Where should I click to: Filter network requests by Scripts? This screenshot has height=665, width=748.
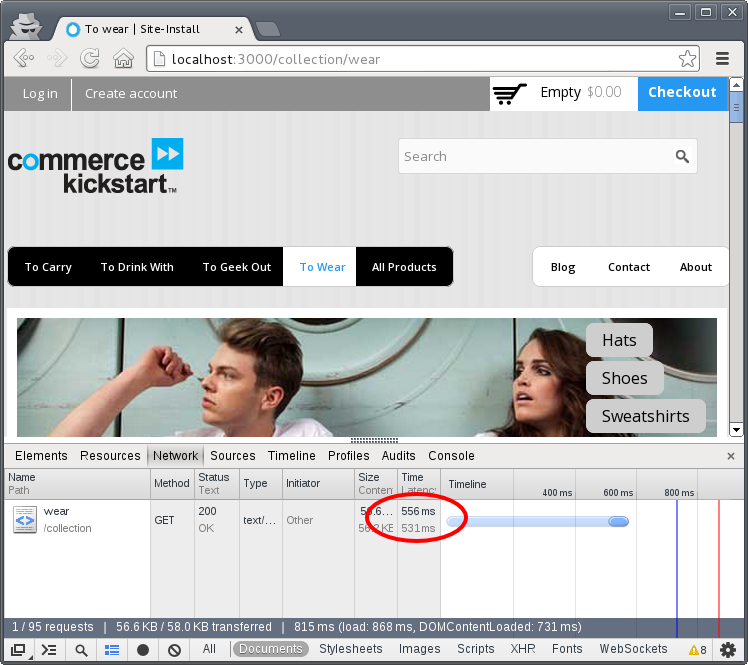(476, 649)
